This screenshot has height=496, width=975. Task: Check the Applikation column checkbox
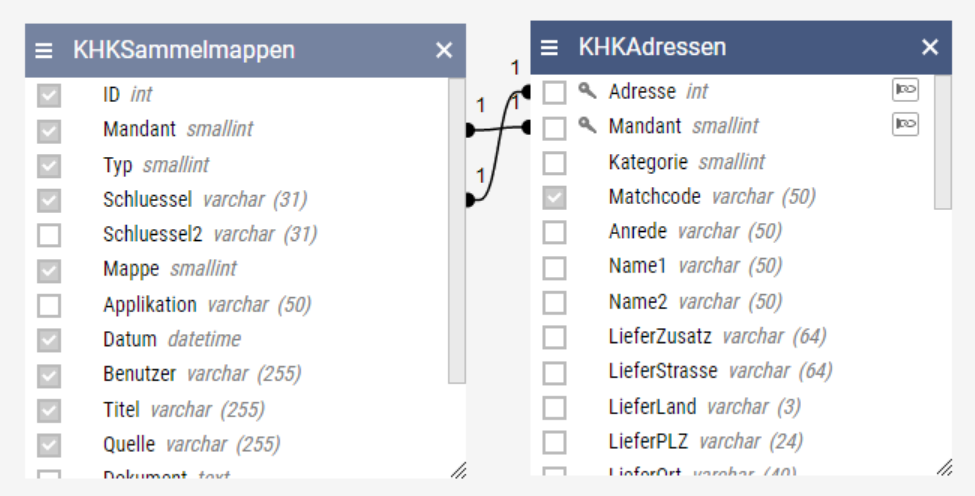click(49, 305)
